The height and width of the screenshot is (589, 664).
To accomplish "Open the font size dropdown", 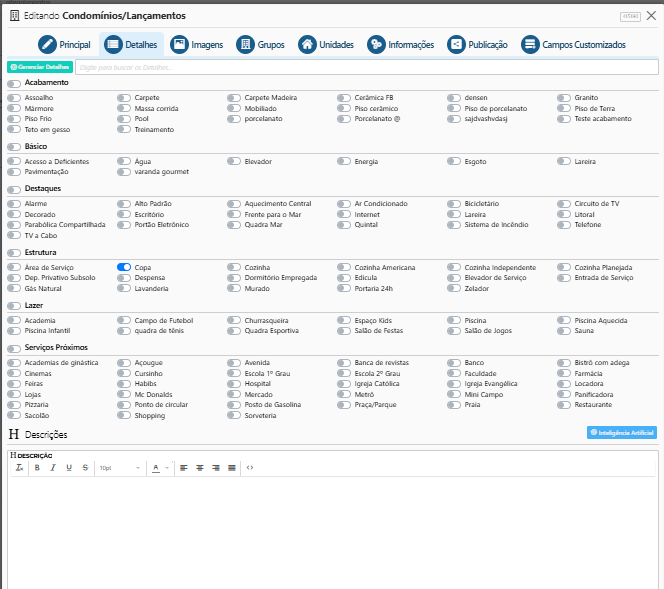I will click(x=119, y=467).
